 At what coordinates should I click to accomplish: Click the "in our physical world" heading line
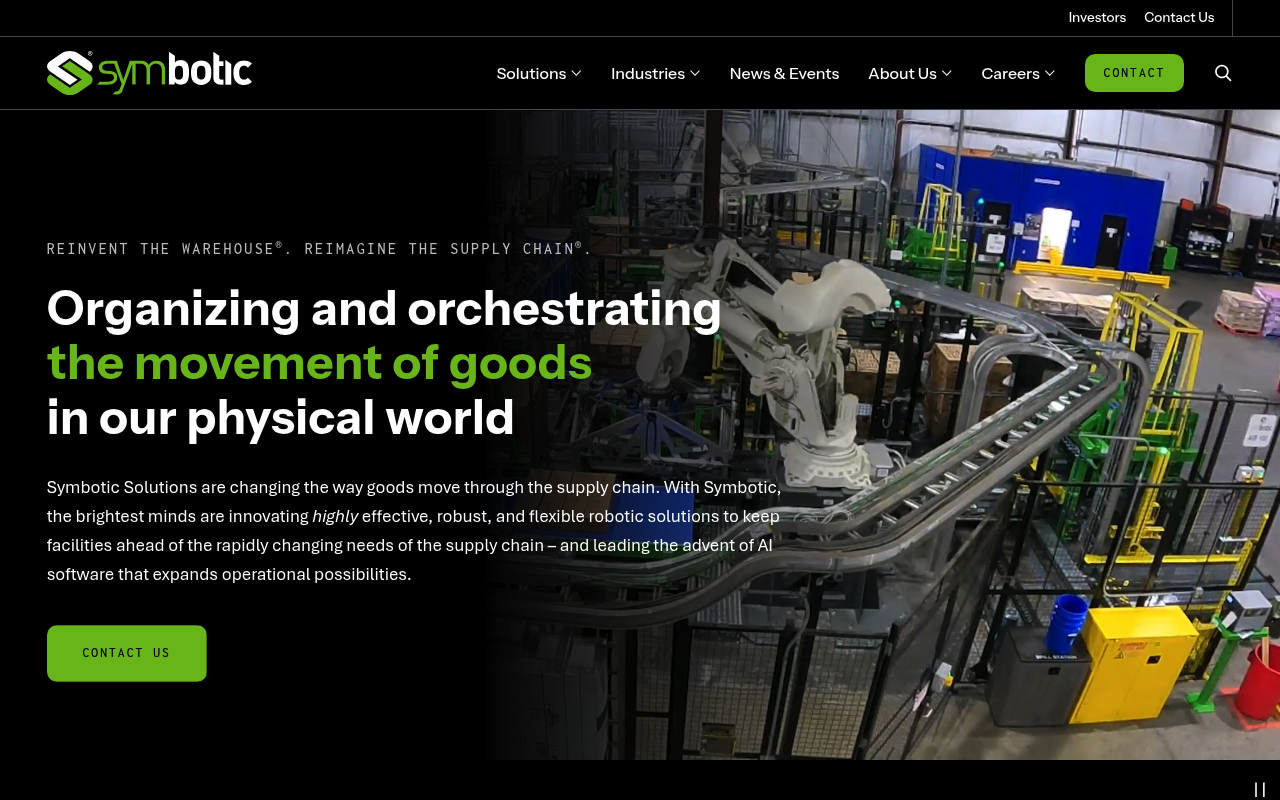(x=281, y=417)
